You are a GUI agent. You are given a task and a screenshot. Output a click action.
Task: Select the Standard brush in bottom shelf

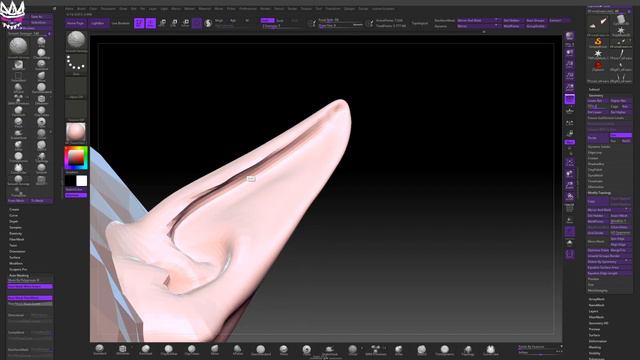tap(100, 350)
